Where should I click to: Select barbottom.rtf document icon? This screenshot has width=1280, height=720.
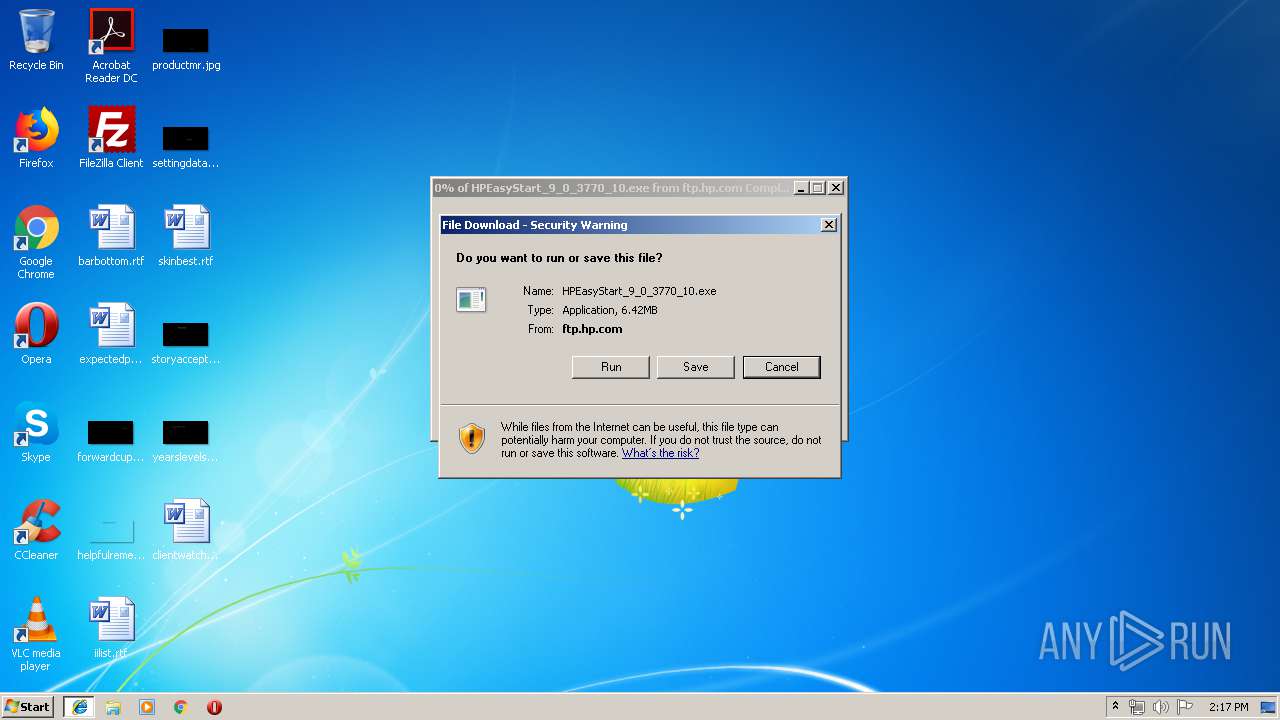[x=111, y=236]
